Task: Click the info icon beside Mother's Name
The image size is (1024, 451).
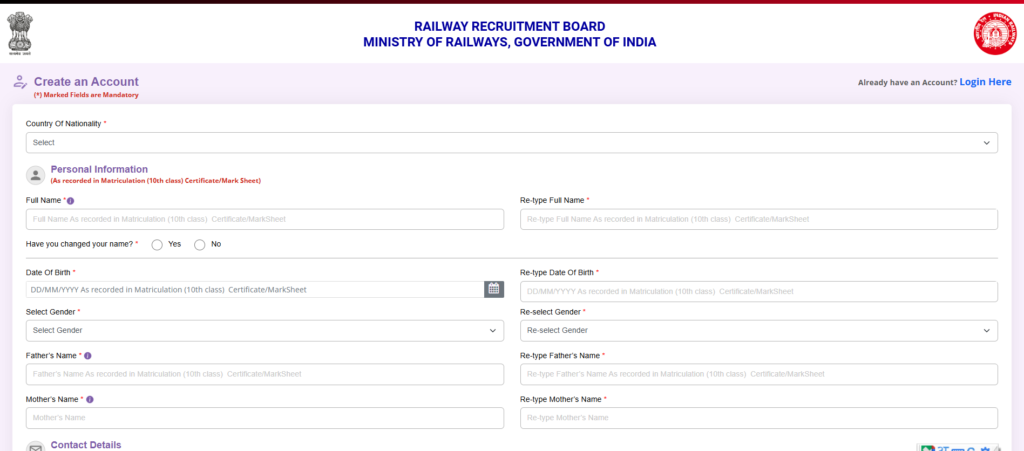Action: click(x=90, y=399)
